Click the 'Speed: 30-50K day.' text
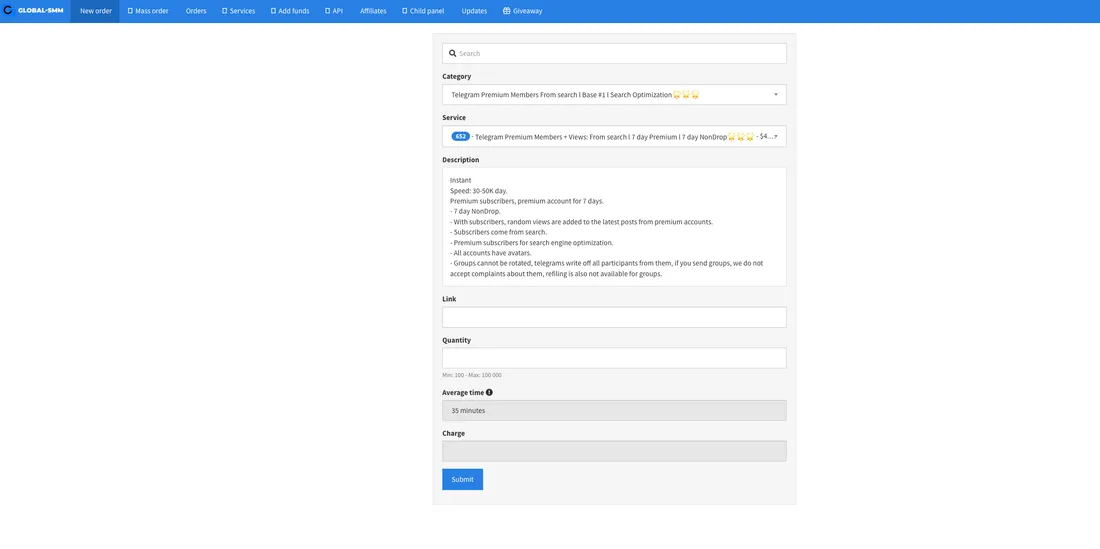The width and height of the screenshot is (1100, 549). [478, 191]
